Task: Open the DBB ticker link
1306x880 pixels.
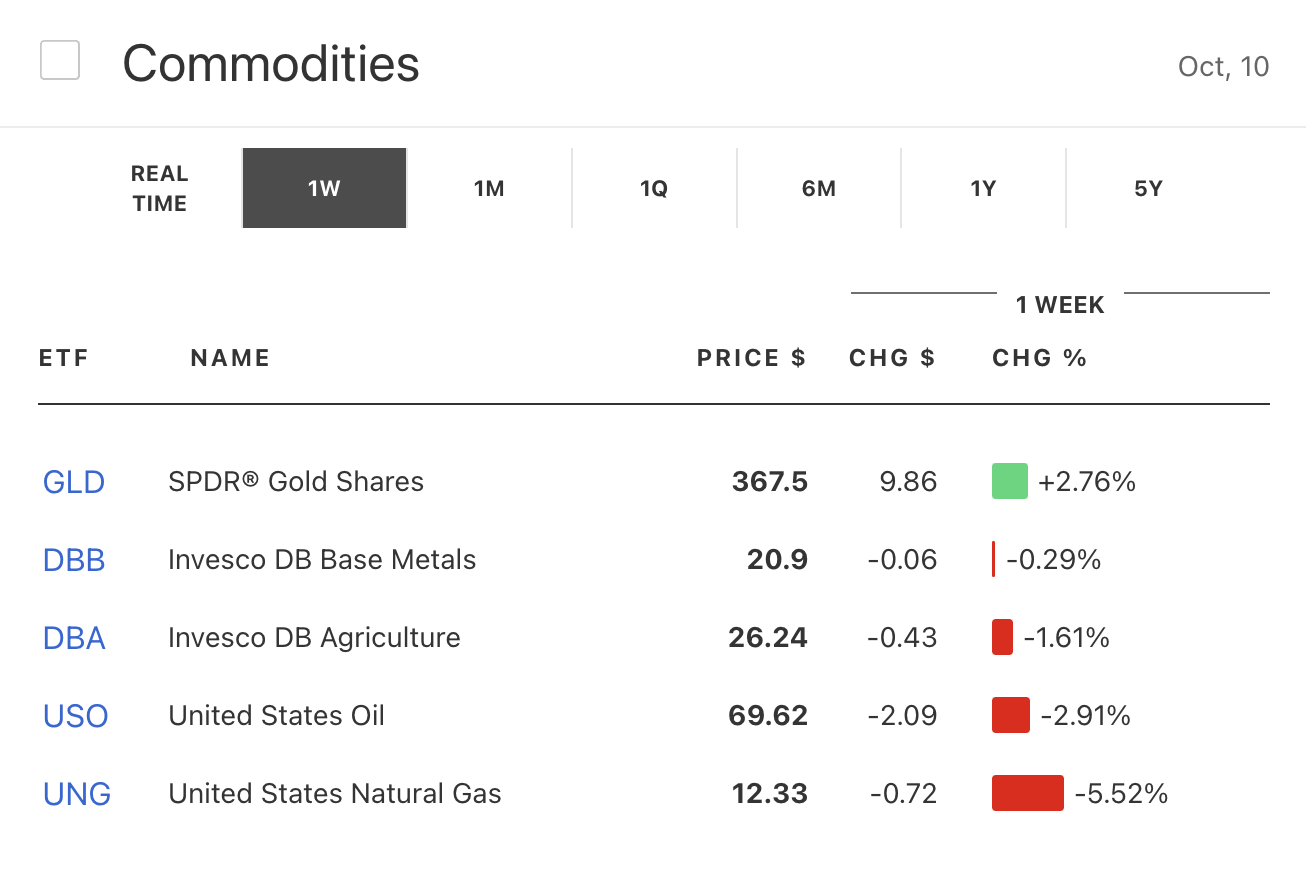Action: (x=74, y=560)
